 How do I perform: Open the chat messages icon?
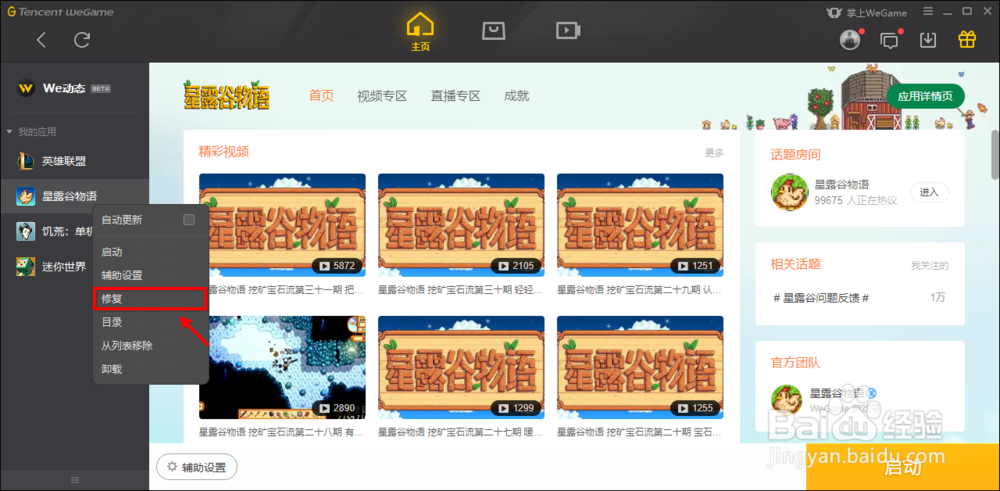889,40
